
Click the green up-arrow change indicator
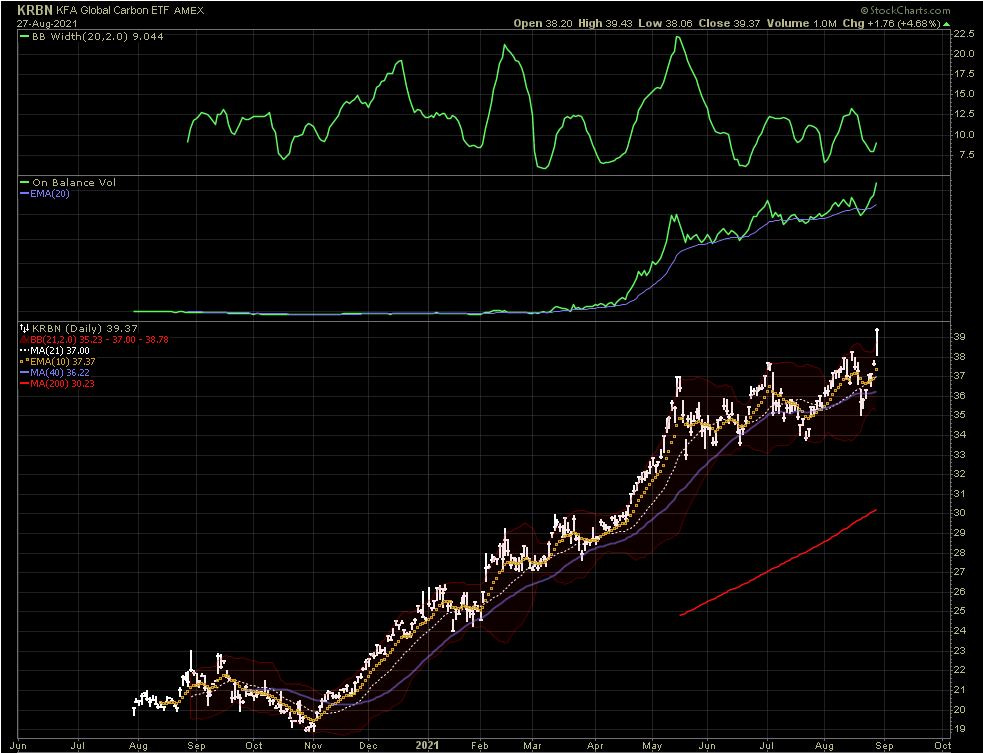click(x=947, y=24)
